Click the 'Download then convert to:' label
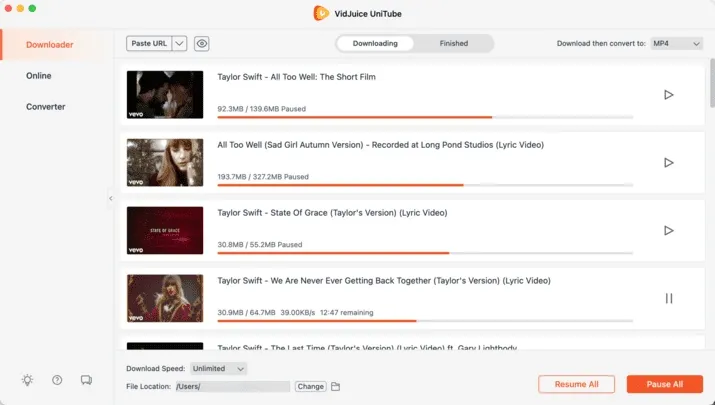 [601, 43]
